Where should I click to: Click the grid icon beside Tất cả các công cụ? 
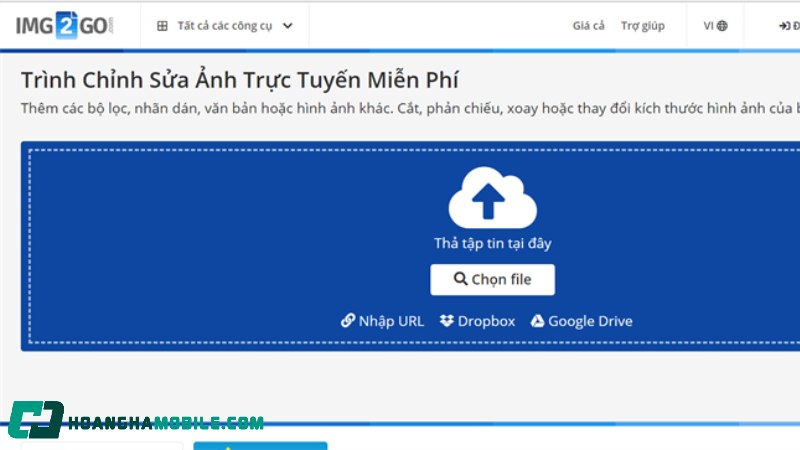[162, 26]
